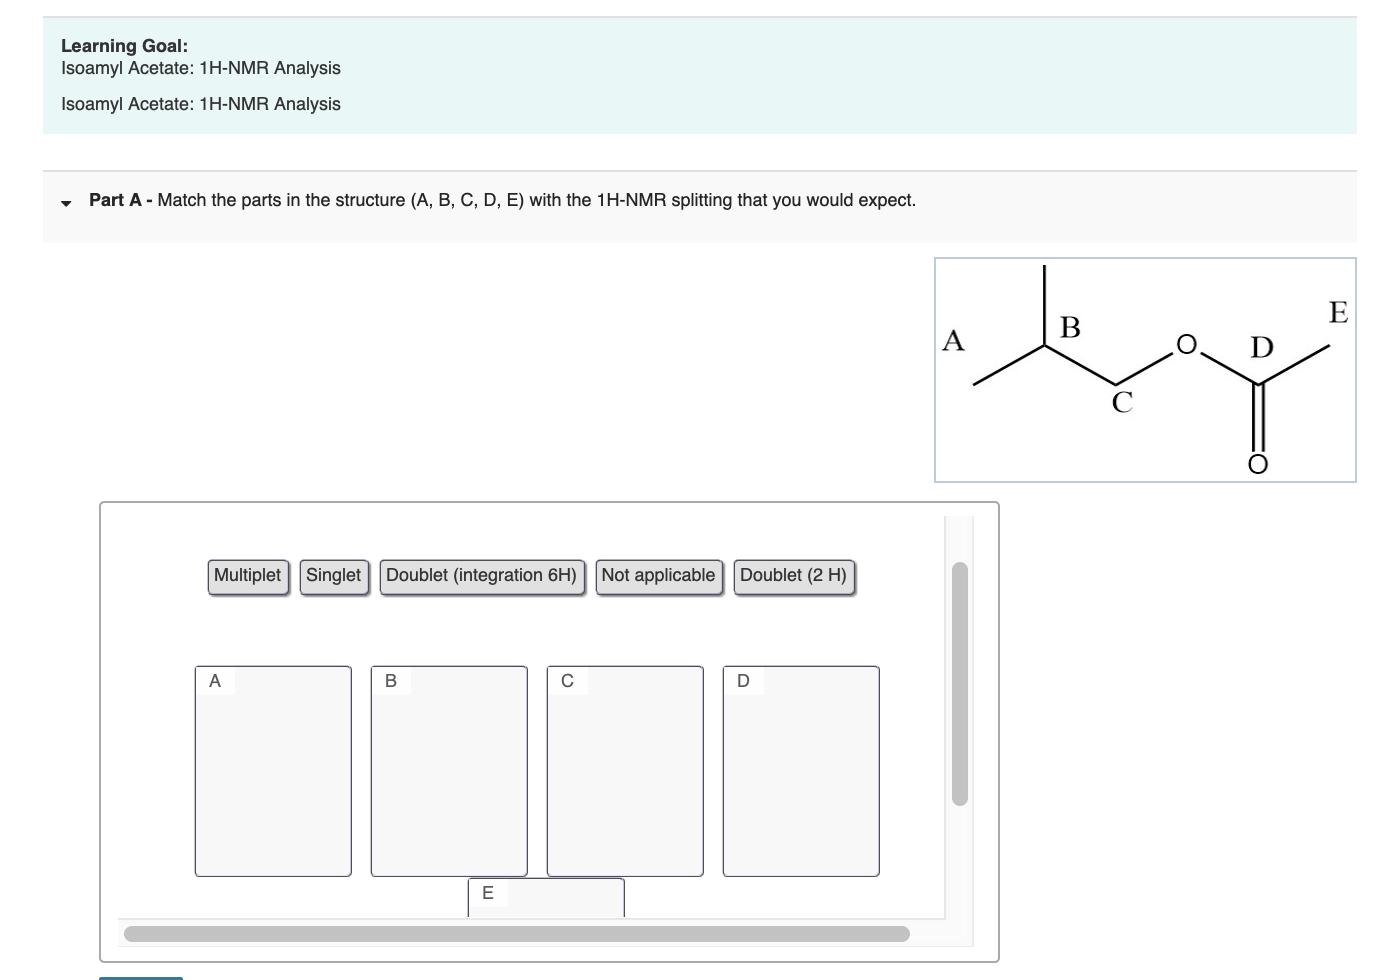Choose the Not applicable tile
Screen dimensions: 1386x980
[x=659, y=577]
